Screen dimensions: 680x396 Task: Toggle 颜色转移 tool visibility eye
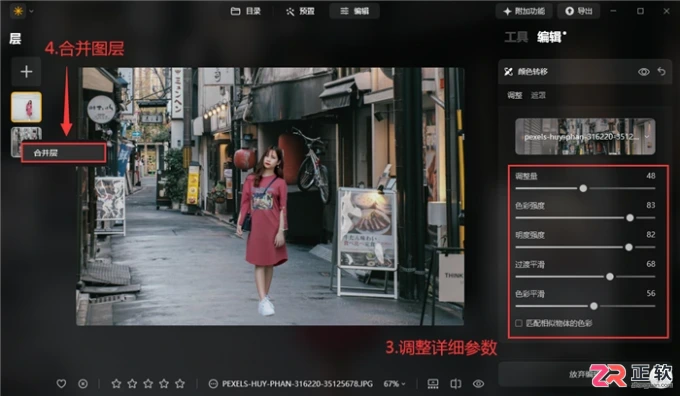(644, 72)
